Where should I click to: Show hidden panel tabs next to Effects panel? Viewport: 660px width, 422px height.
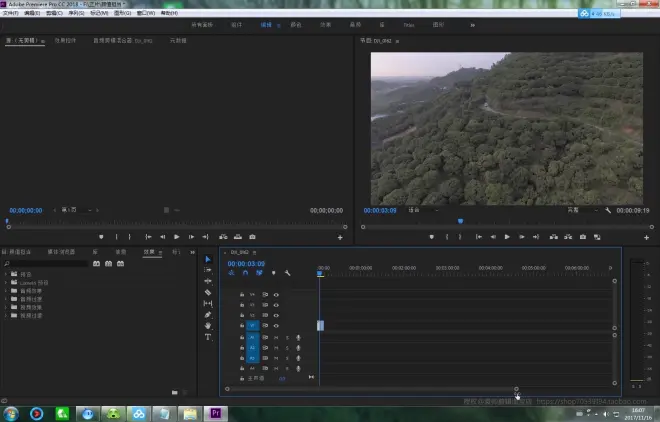[x=192, y=252]
